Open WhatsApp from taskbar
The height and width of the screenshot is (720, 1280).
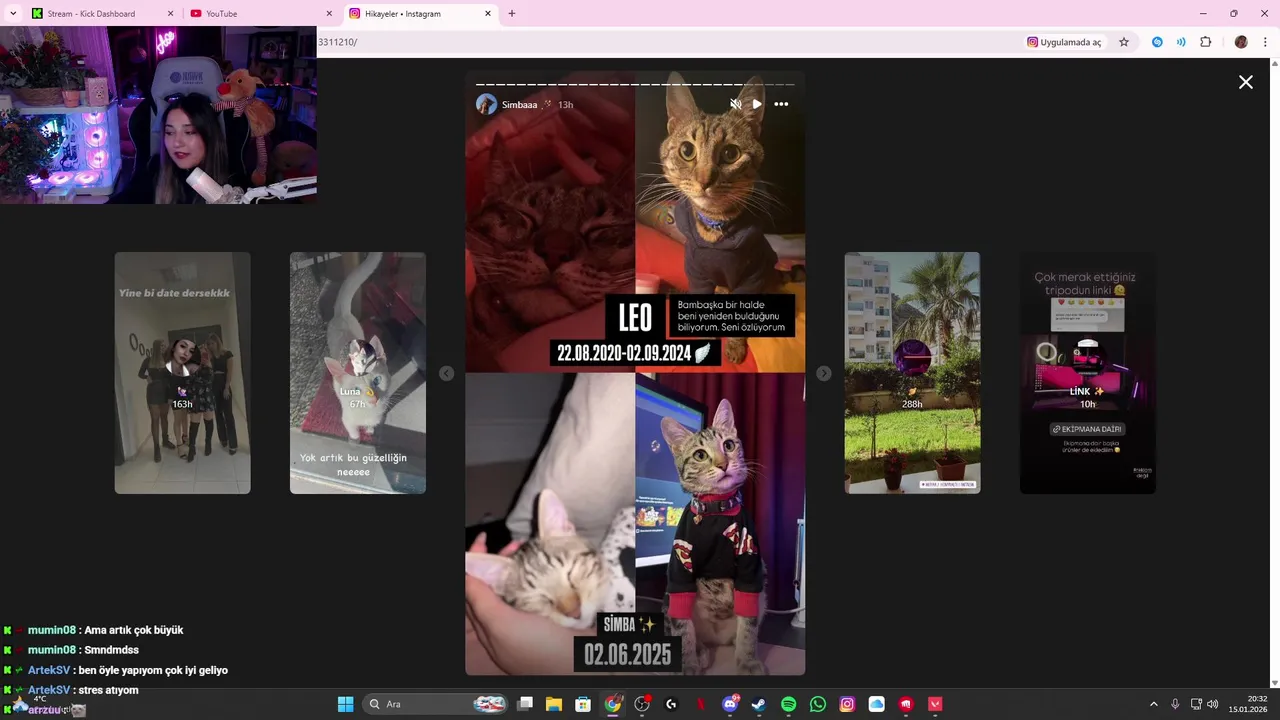pyautogui.click(x=818, y=704)
